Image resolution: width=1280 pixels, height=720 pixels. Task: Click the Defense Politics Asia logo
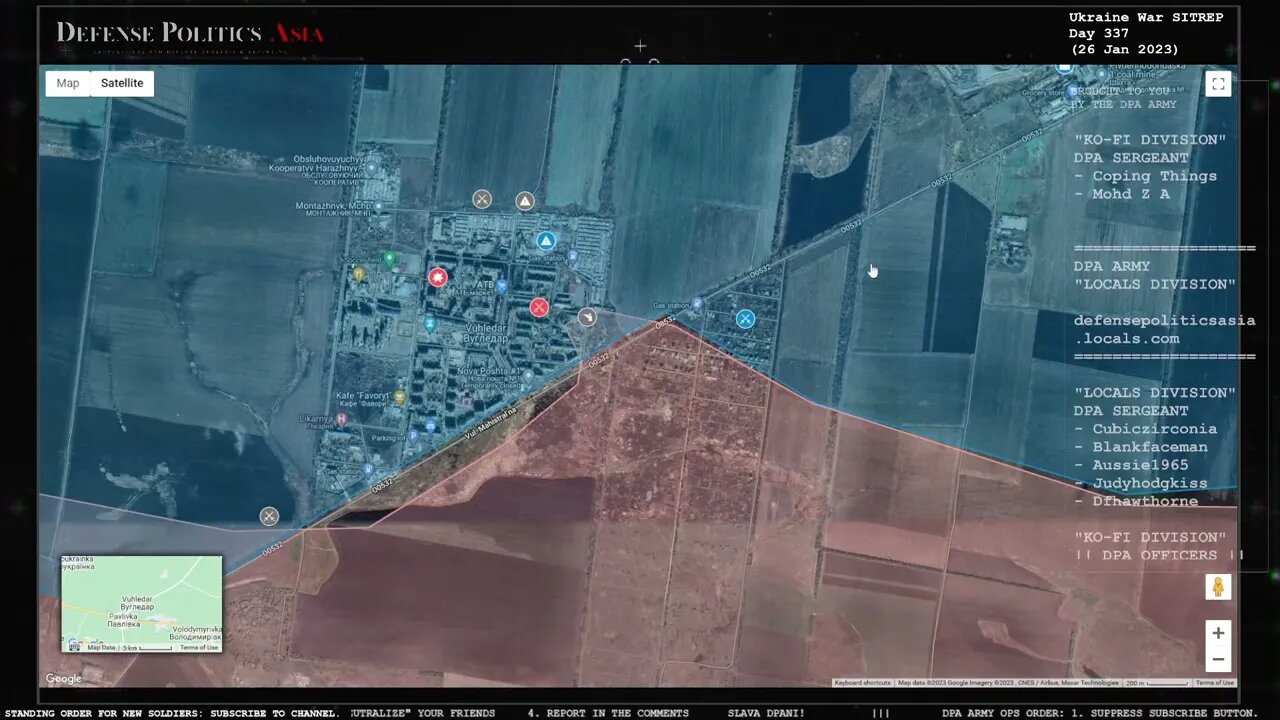click(190, 35)
